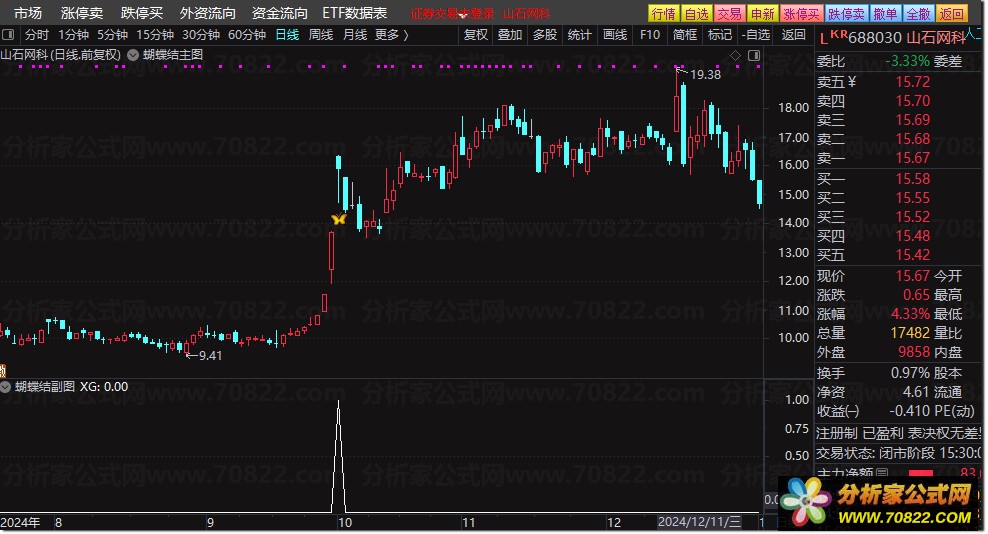Click the red L badge before 688030
Image resolution: width=988 pixels, height=534 pixels.
click(x=823, y=38)
